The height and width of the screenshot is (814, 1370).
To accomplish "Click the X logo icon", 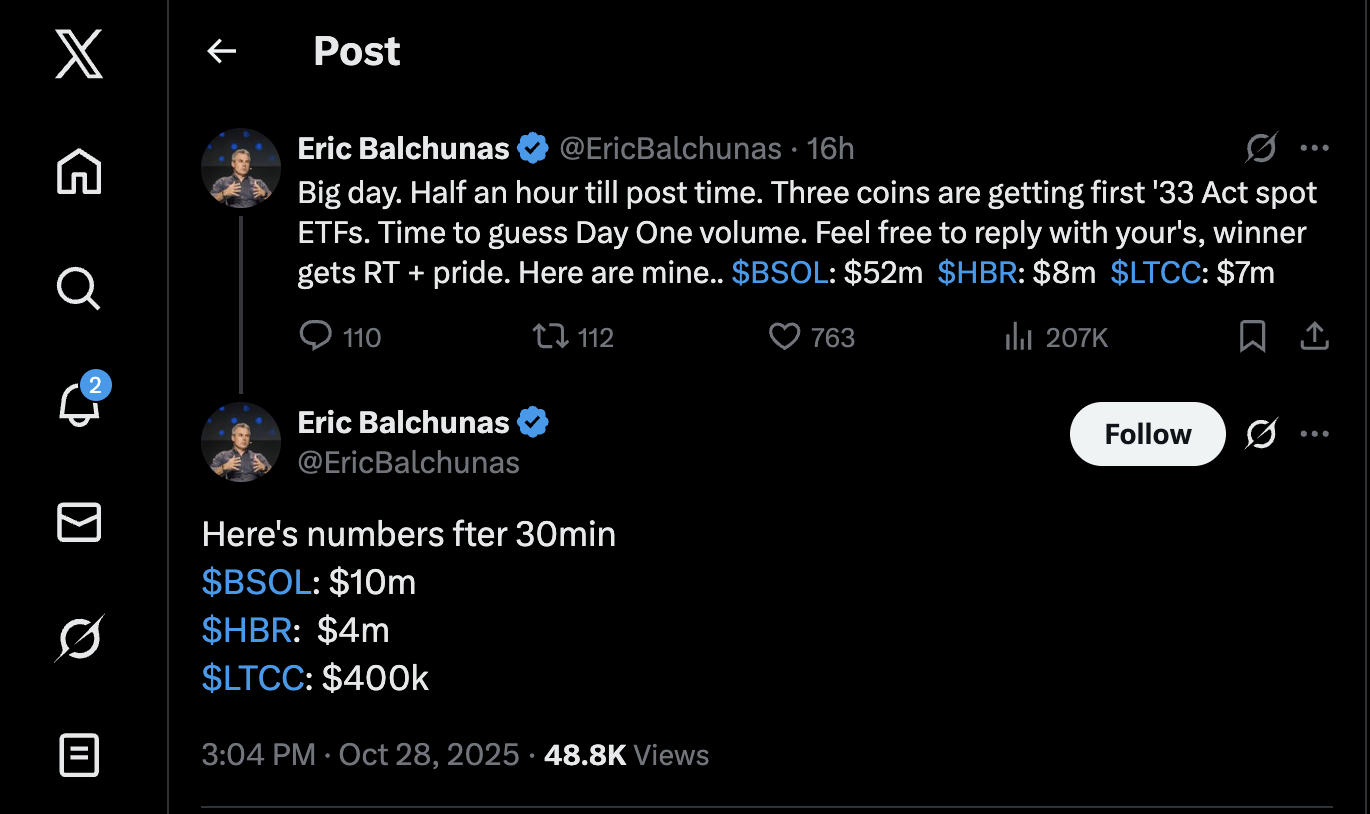I will 79,53.
